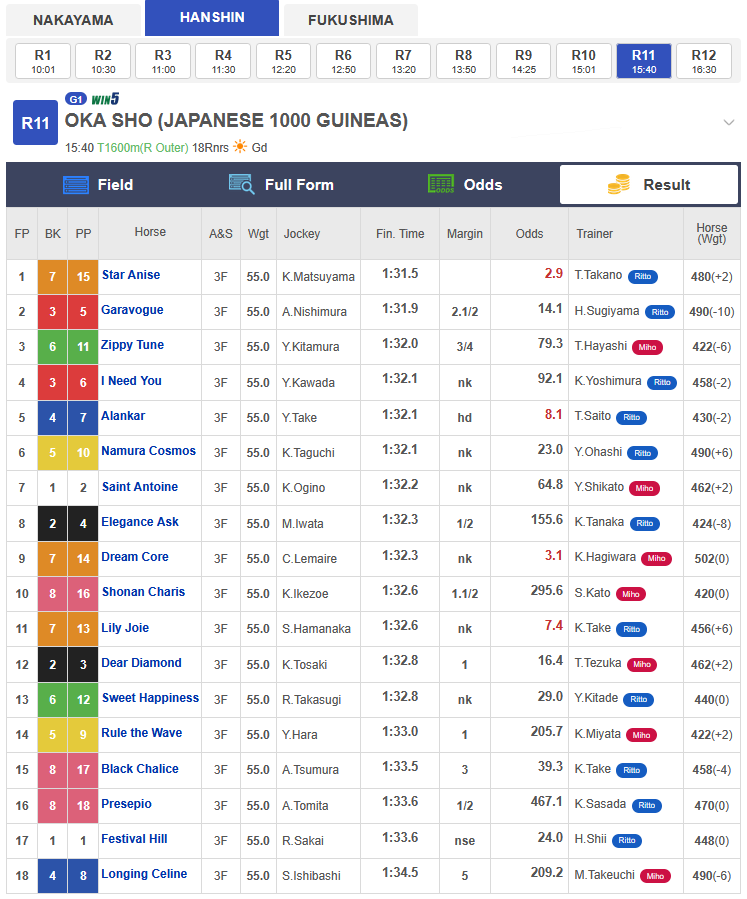
Task: Click Ritto badge beside H.Sugiyama
Action: [660, 312]
